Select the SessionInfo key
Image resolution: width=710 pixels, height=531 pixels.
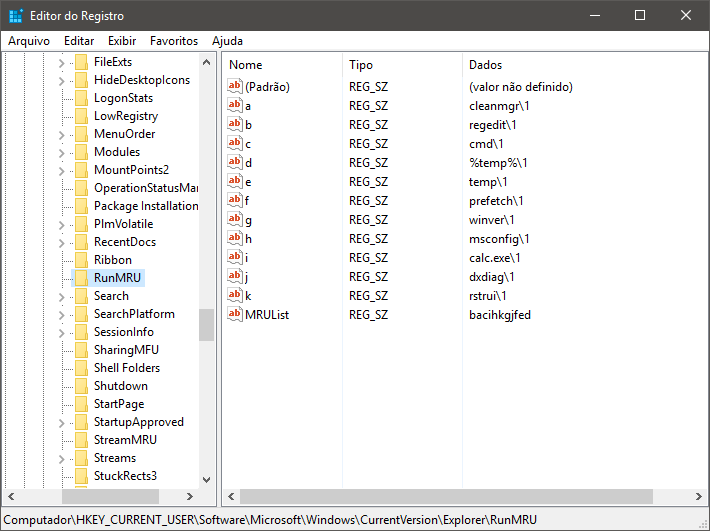124,332
